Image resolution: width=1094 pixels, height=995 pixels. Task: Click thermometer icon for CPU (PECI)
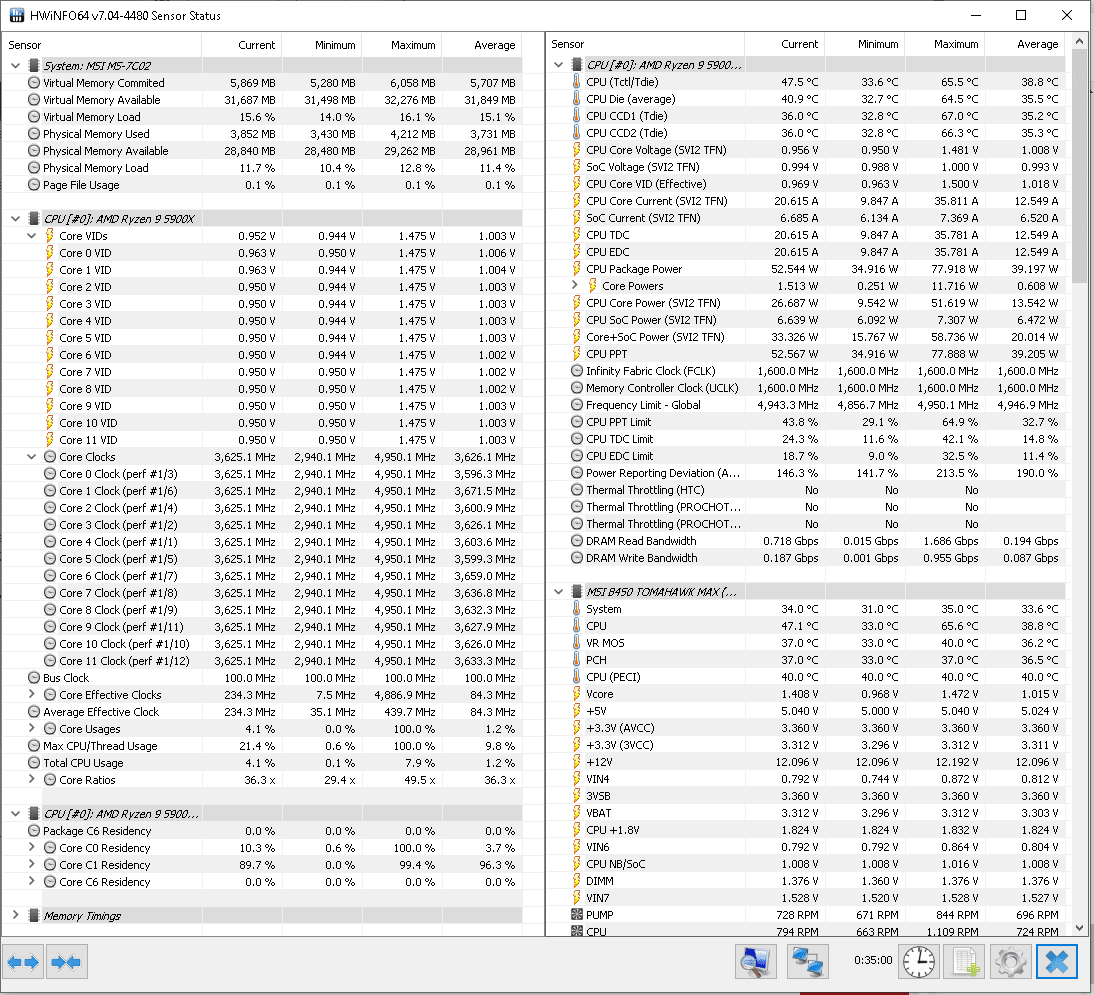click(576, 677)
